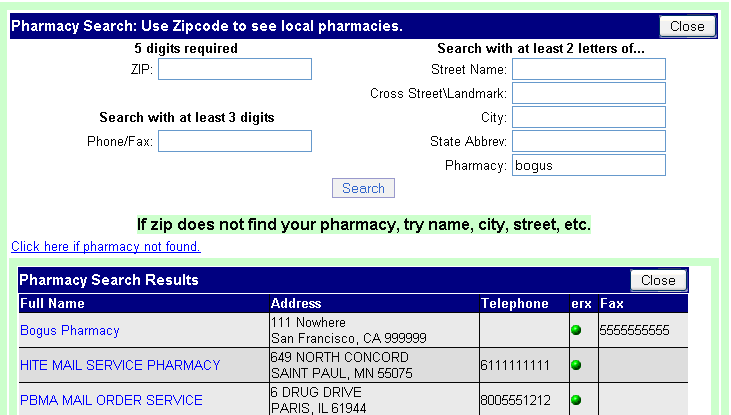The image size is (731, 415).
Task: Focus the Phone/Fax search field
Action: pyautogui.click(x=235, y=141)
